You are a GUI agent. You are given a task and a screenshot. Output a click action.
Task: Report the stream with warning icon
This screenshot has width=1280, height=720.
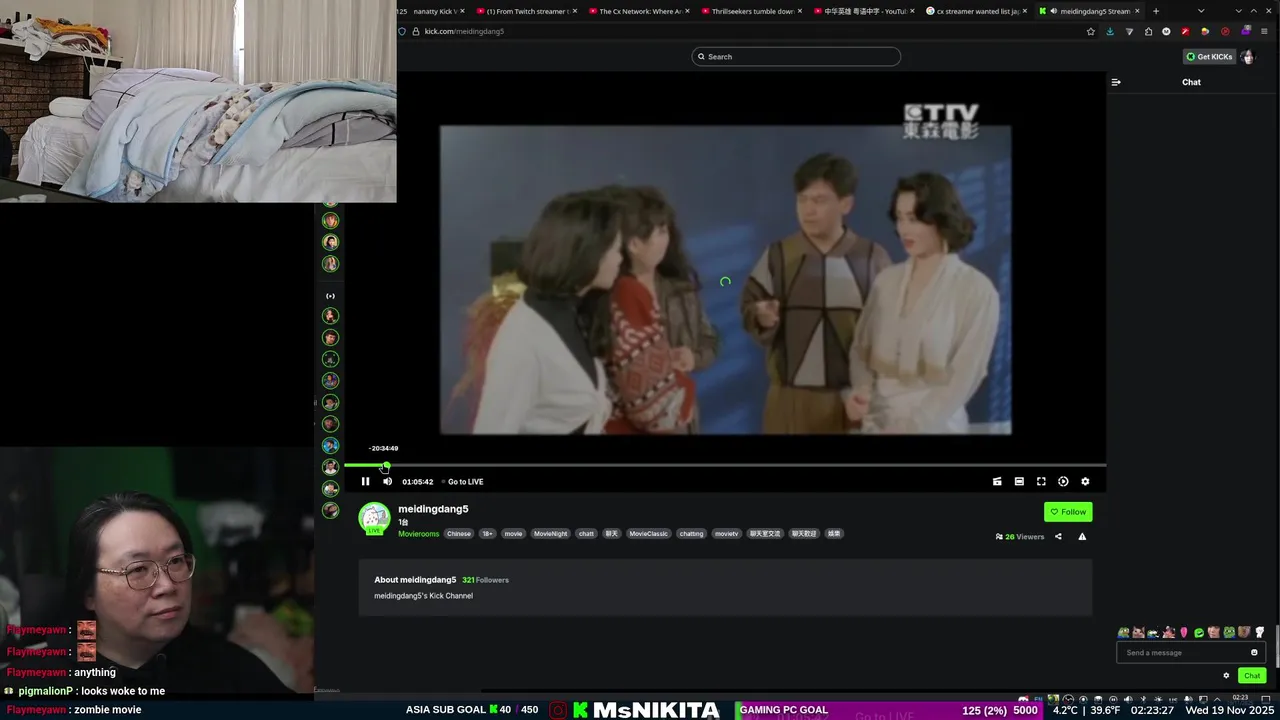pyautogui.click(x=1082, y=537)
